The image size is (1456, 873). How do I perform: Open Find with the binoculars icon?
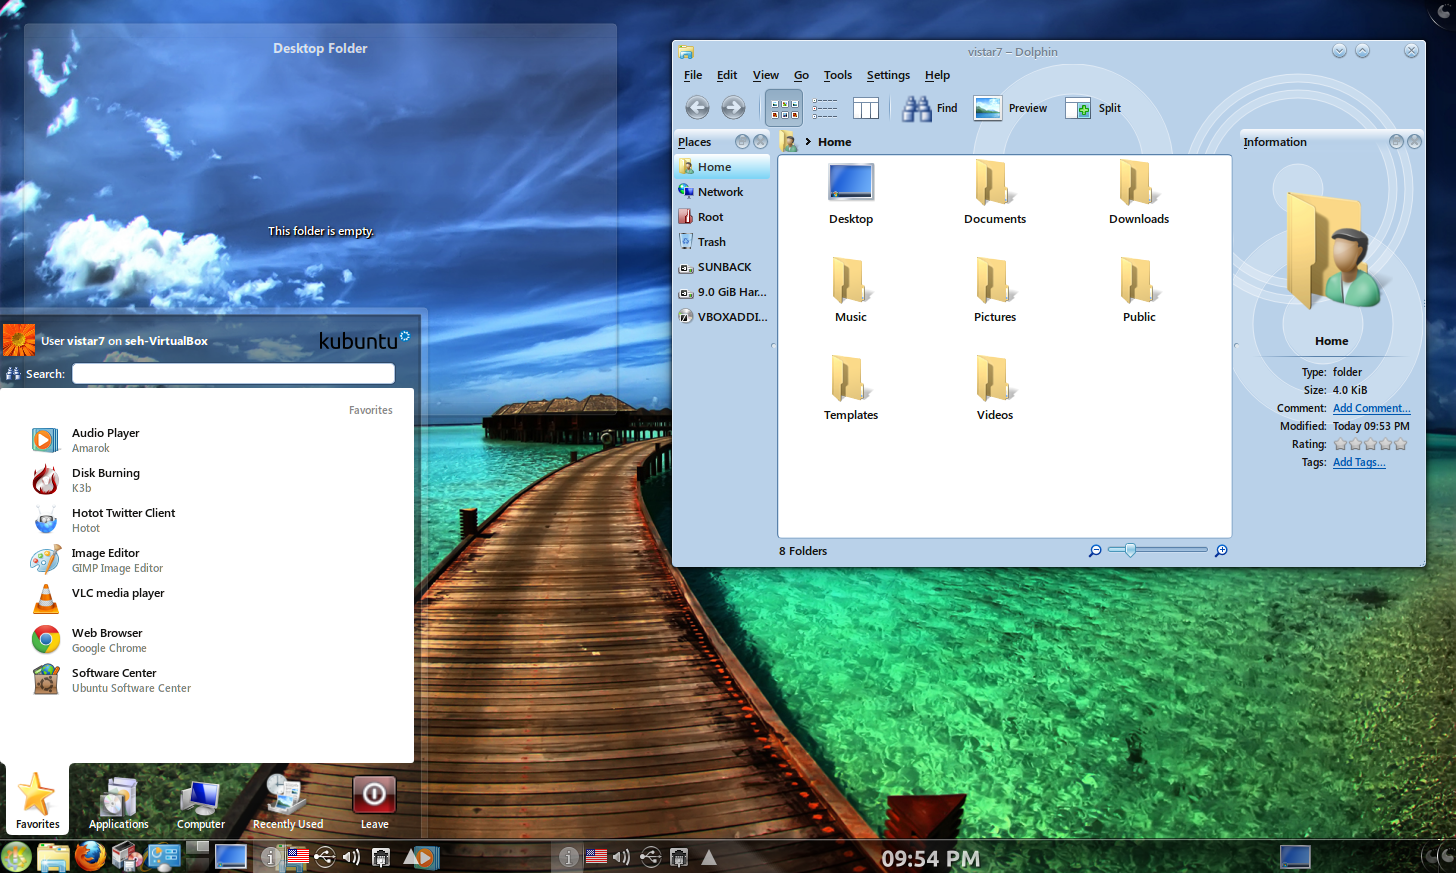click(929, 108)
